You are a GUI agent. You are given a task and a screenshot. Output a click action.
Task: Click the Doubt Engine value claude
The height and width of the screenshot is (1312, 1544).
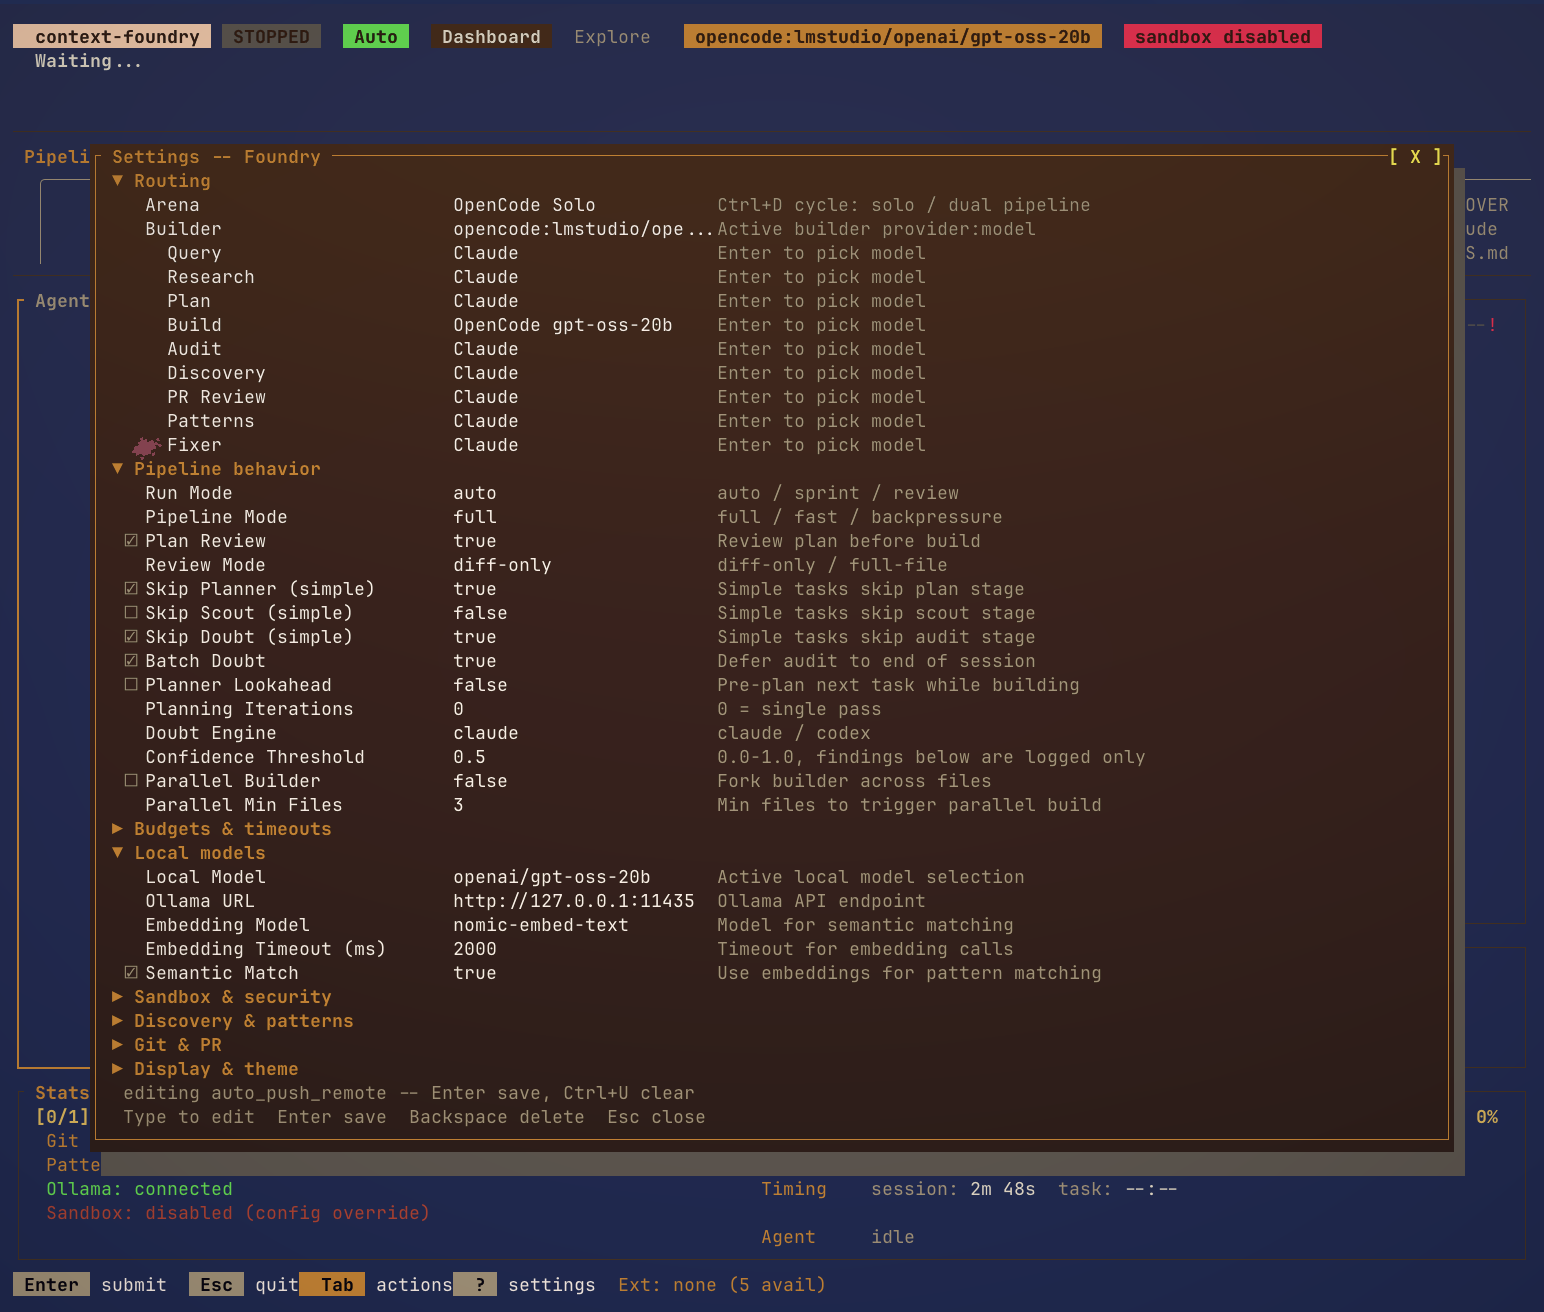(486, 733)
